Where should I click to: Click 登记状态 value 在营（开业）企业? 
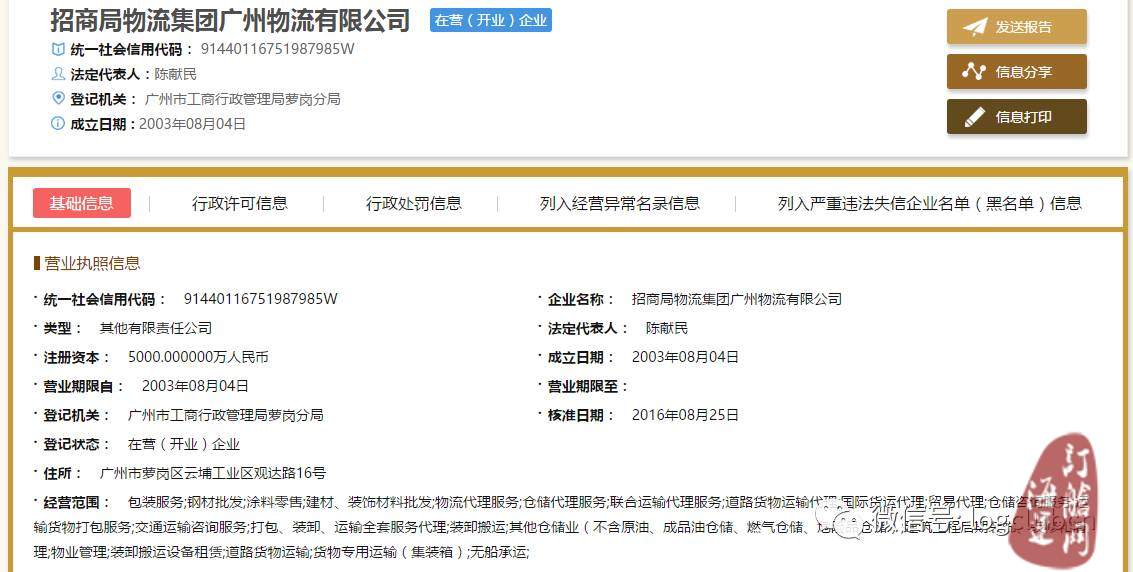184,444
